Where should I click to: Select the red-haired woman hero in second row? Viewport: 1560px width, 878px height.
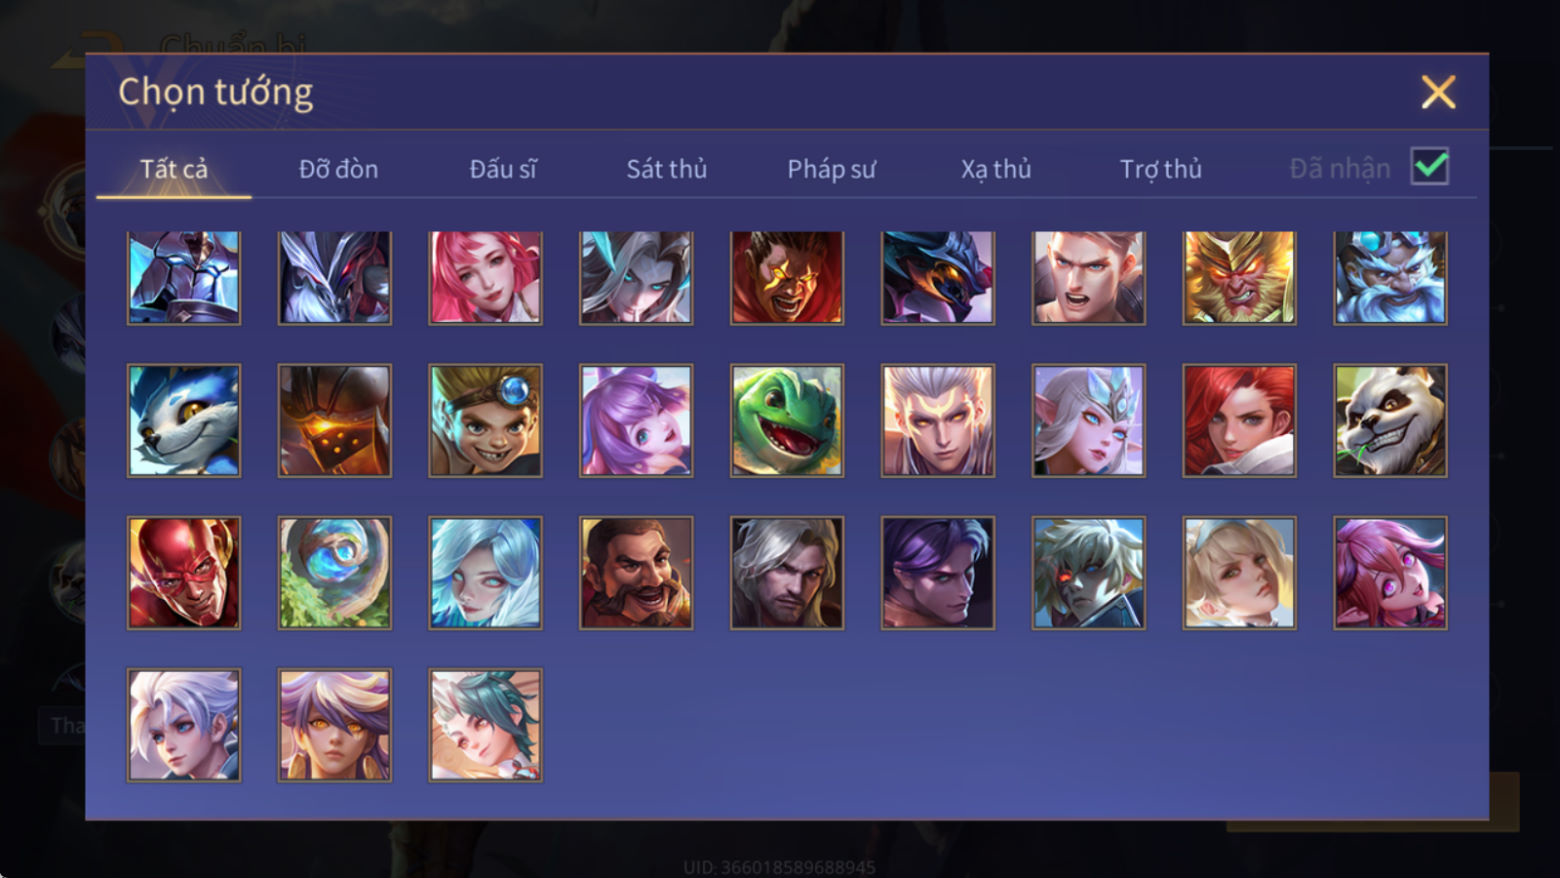1239,421
